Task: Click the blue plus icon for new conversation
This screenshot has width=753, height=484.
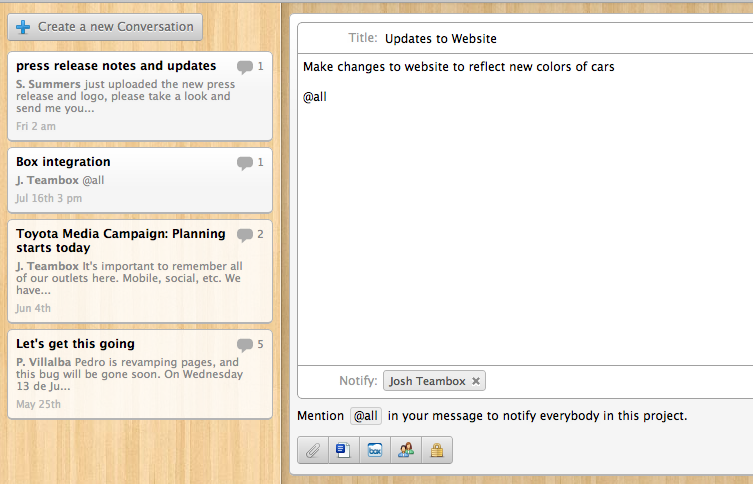Action: [23, 27]
